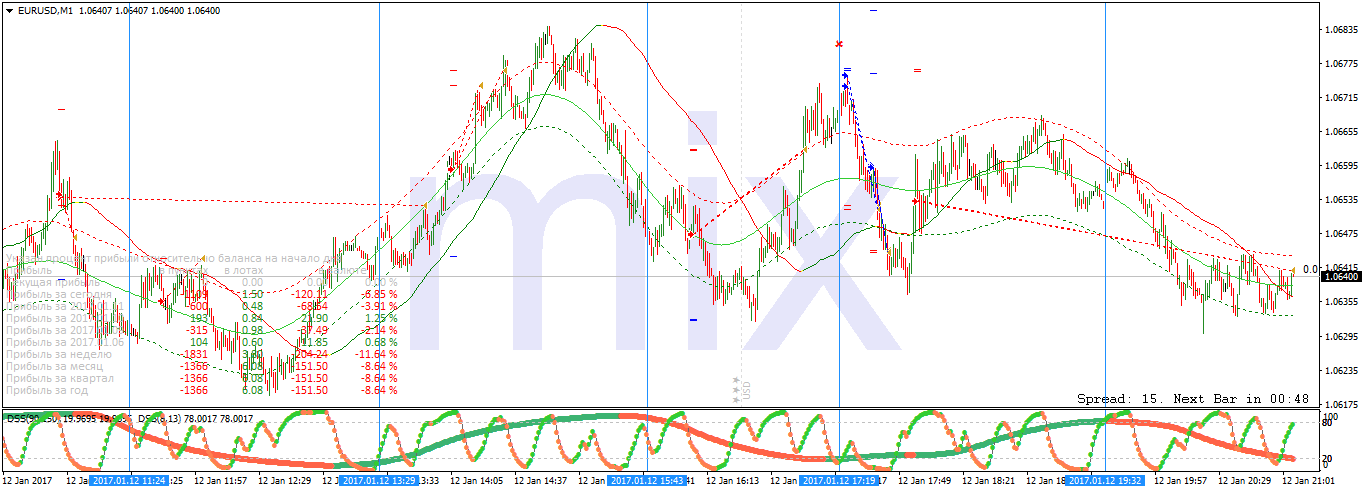Click the triangle icon before EURUSD,M1

point(9,10)
